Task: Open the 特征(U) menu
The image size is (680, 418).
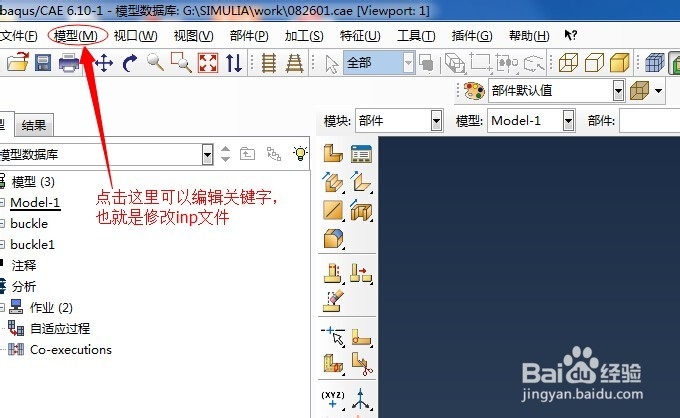Action: coord(360,36)
